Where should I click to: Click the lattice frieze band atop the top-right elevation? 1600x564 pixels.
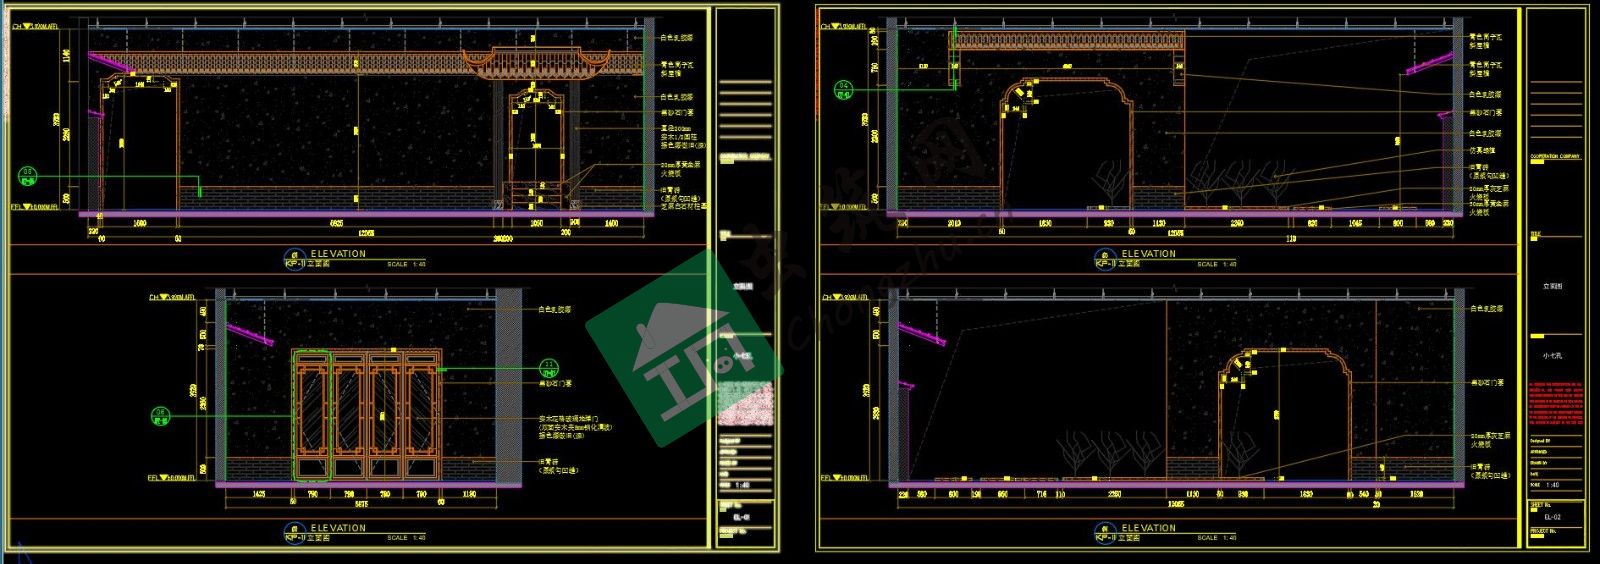click(1066, 40)
